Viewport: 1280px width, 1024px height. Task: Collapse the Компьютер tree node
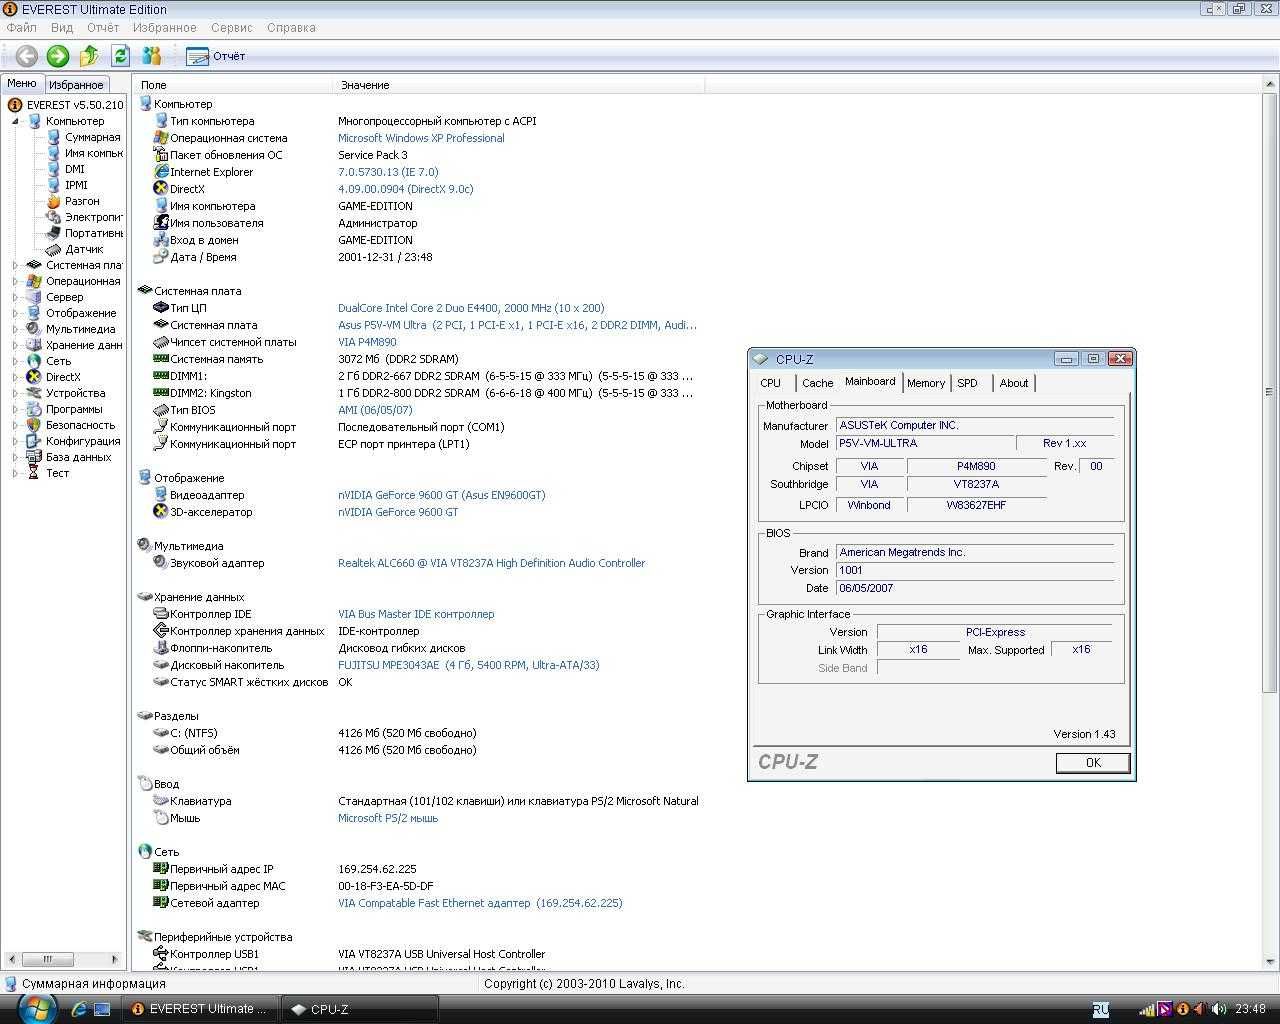click(16, 121)
